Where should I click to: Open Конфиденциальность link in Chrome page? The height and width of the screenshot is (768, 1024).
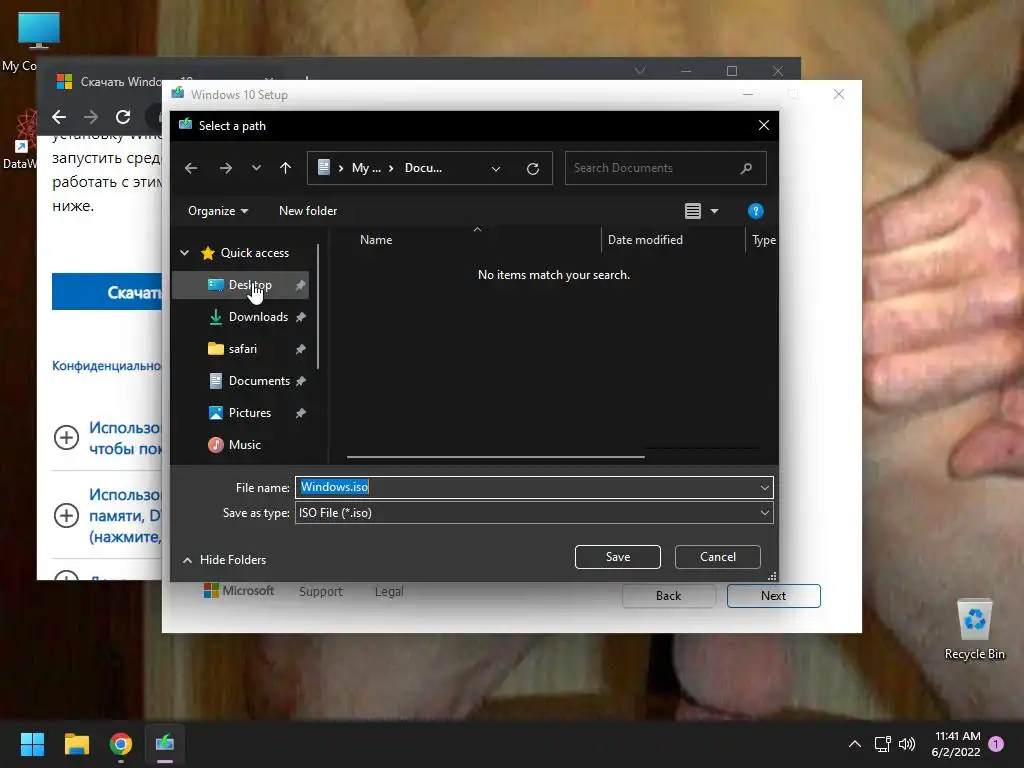point(106,366)
